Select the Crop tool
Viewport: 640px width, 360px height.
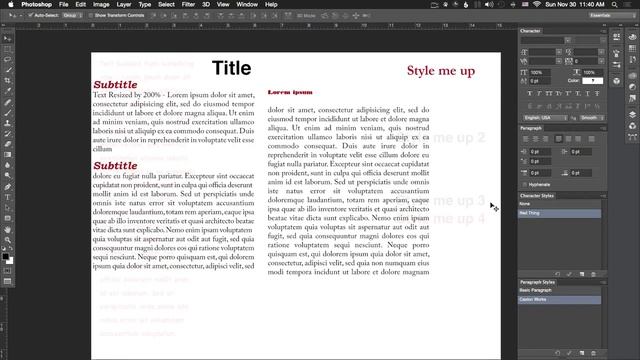(7, 81)
